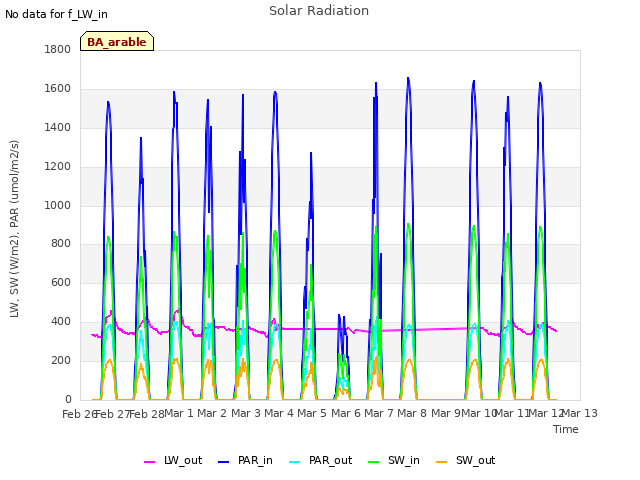Click the Mar 1 x-axis label
Viewport: 640px width, 480px height.
click(x=179, y=413)
